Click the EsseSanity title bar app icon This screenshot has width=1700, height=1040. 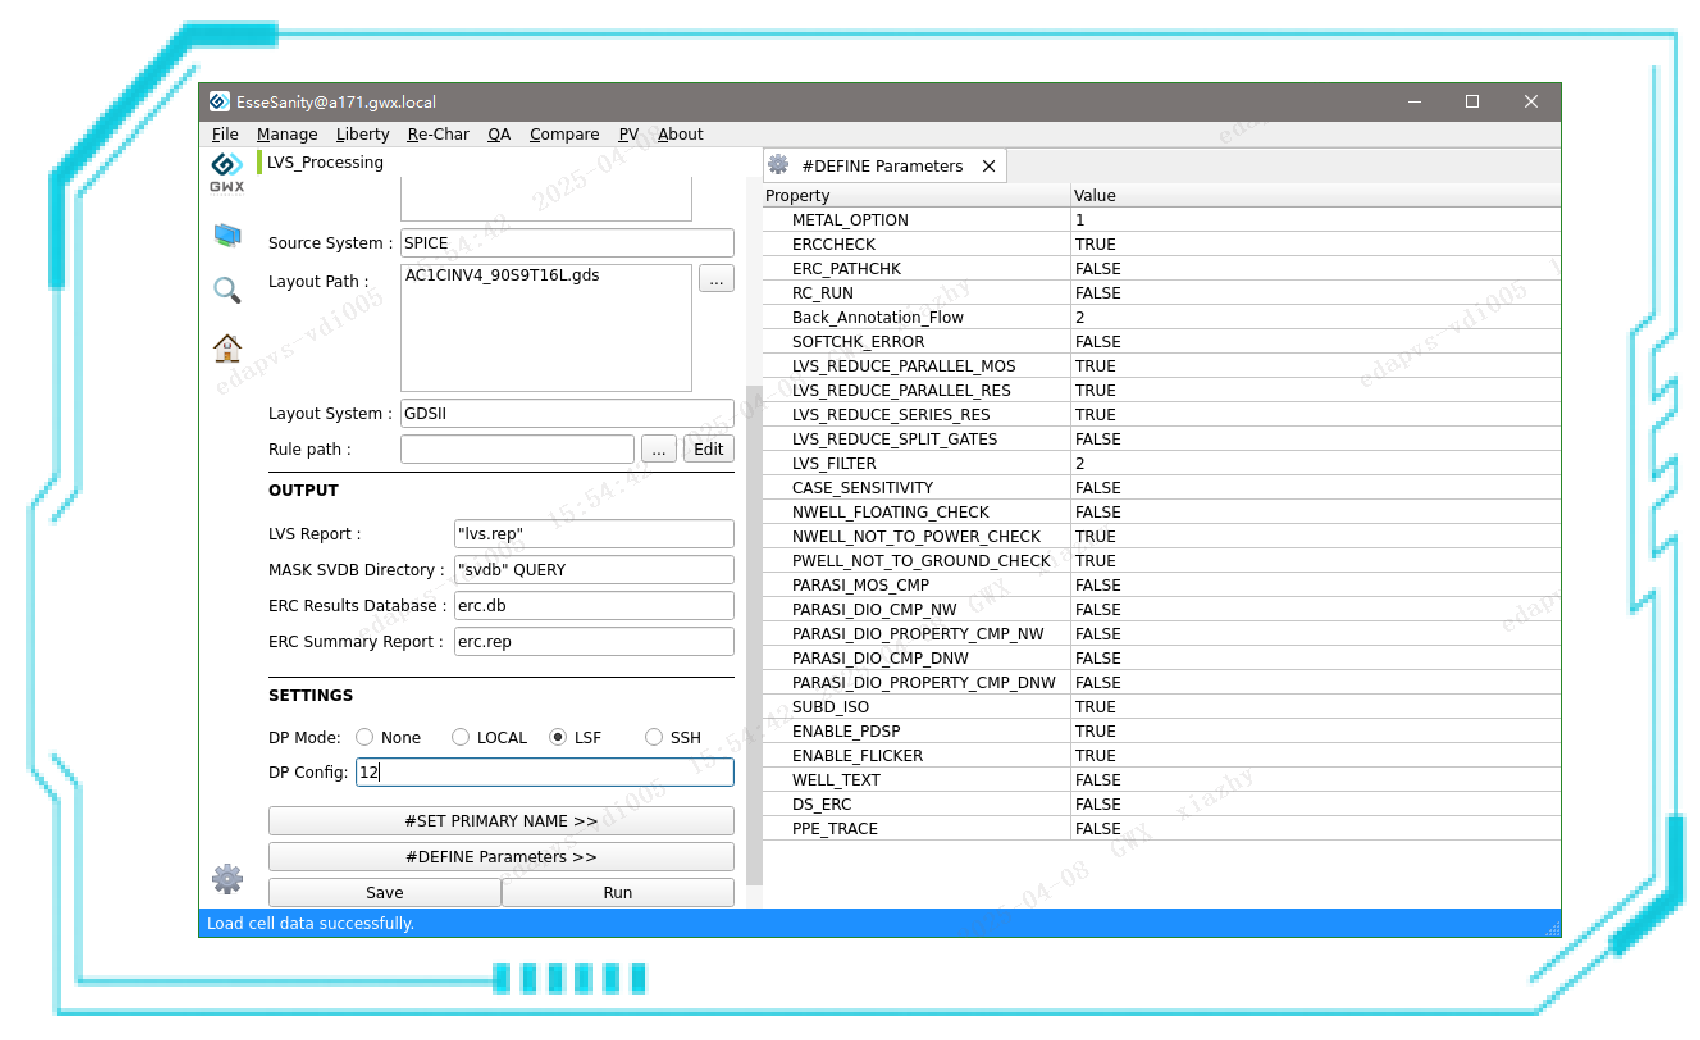point(220,102)
